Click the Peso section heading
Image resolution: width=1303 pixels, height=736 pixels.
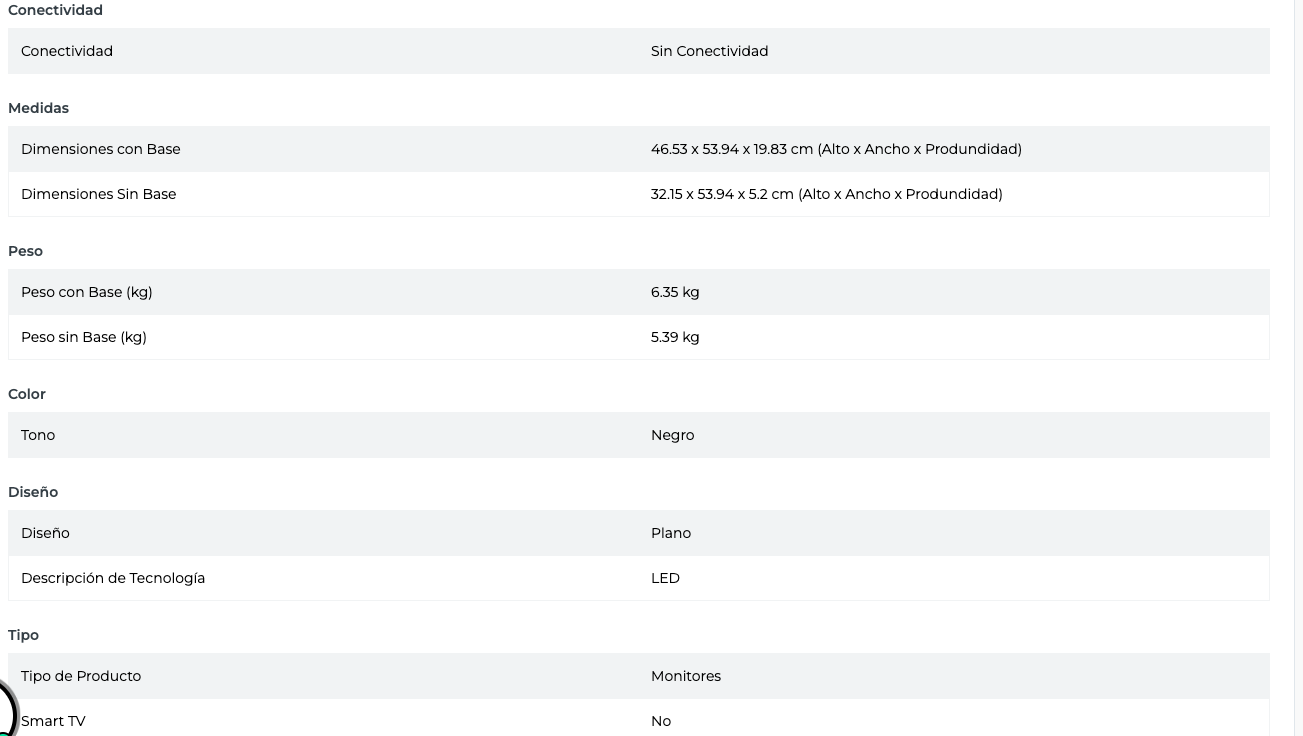[x=25, y=251]
